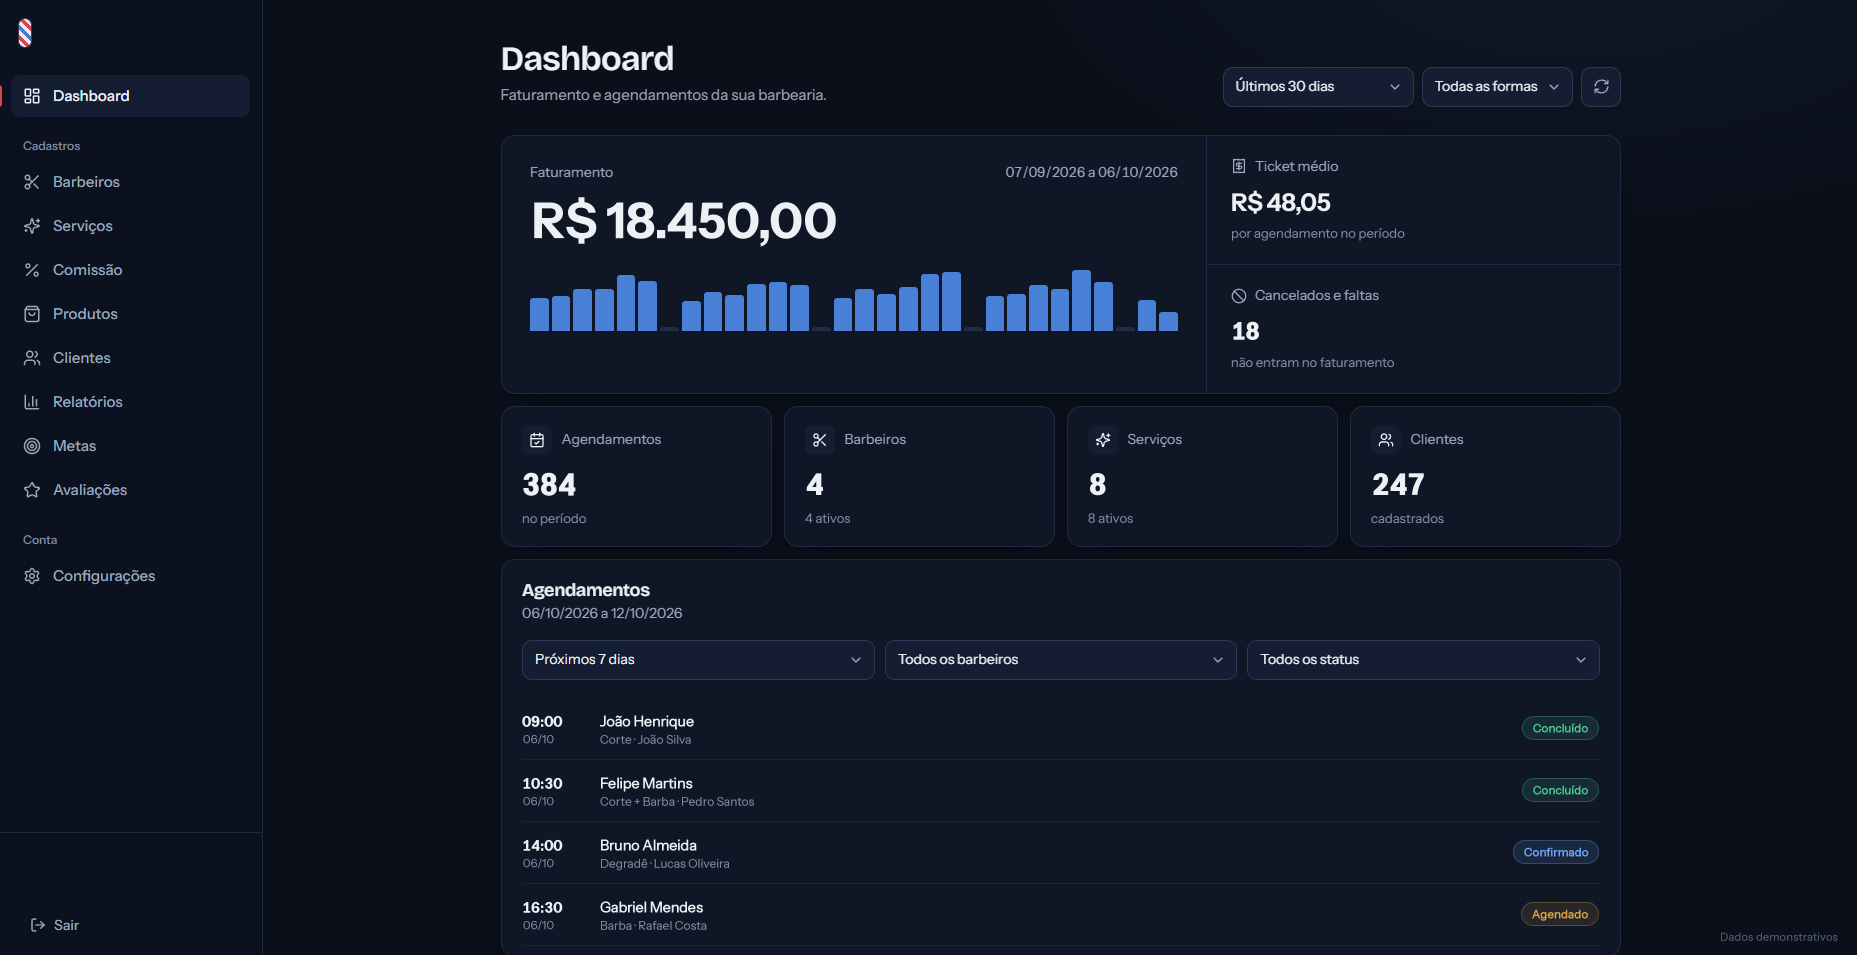This screenshot has width=1857, height=955.
Task: Click the package icon beside Produtos
Action: (x=32, y=314)
